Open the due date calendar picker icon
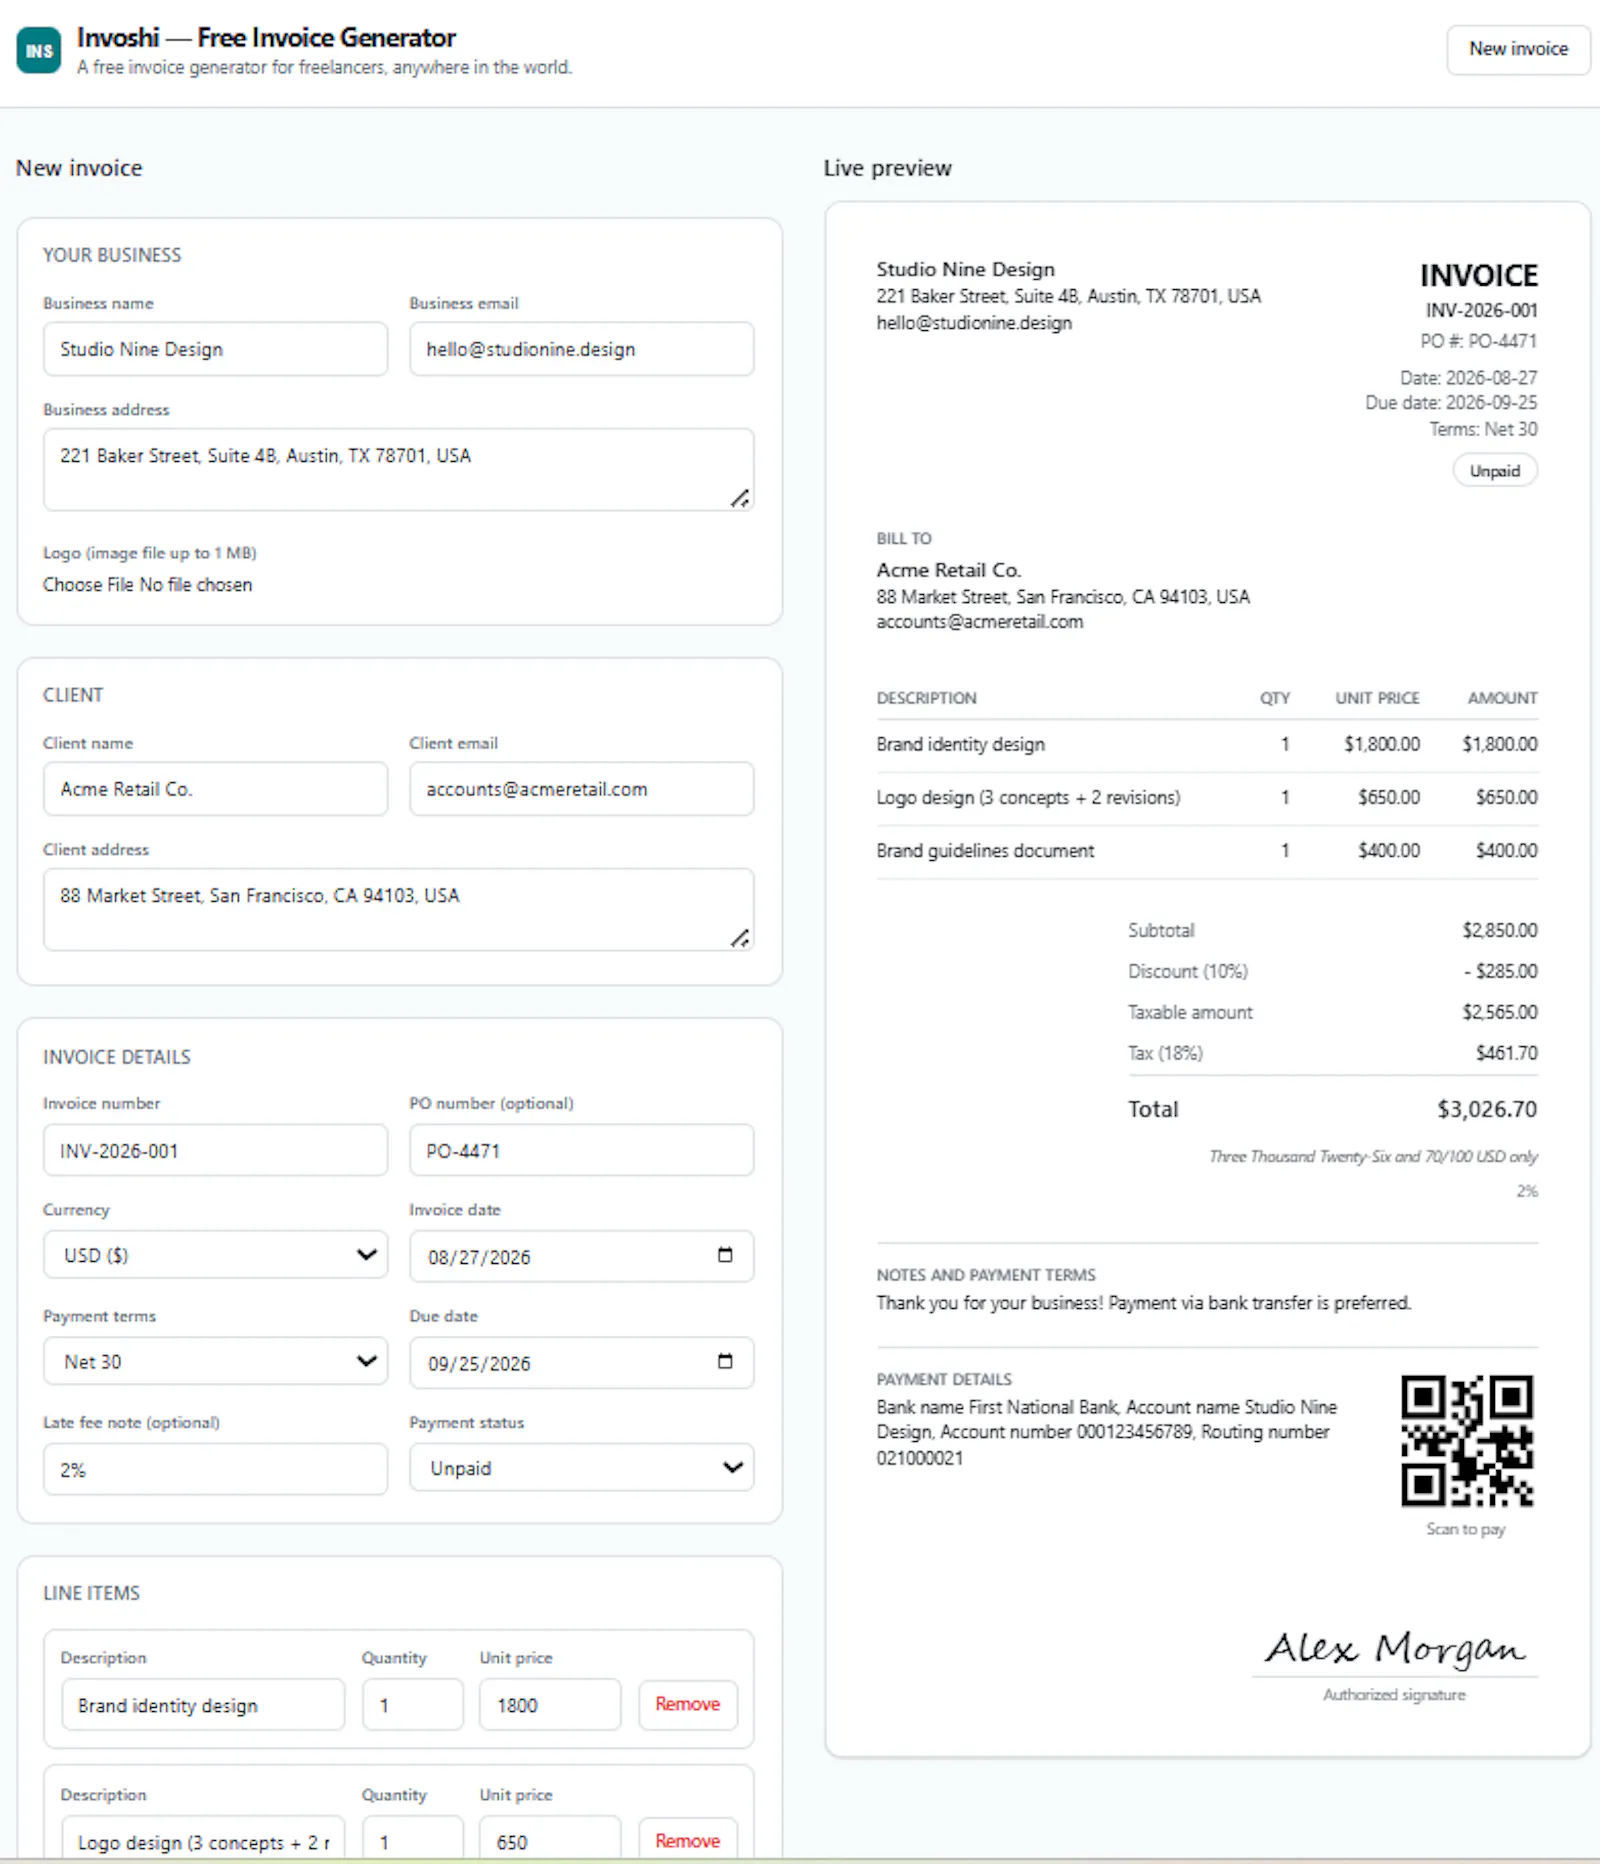This screenshot has width=1600, height=1864. [x=725, y=1361]
